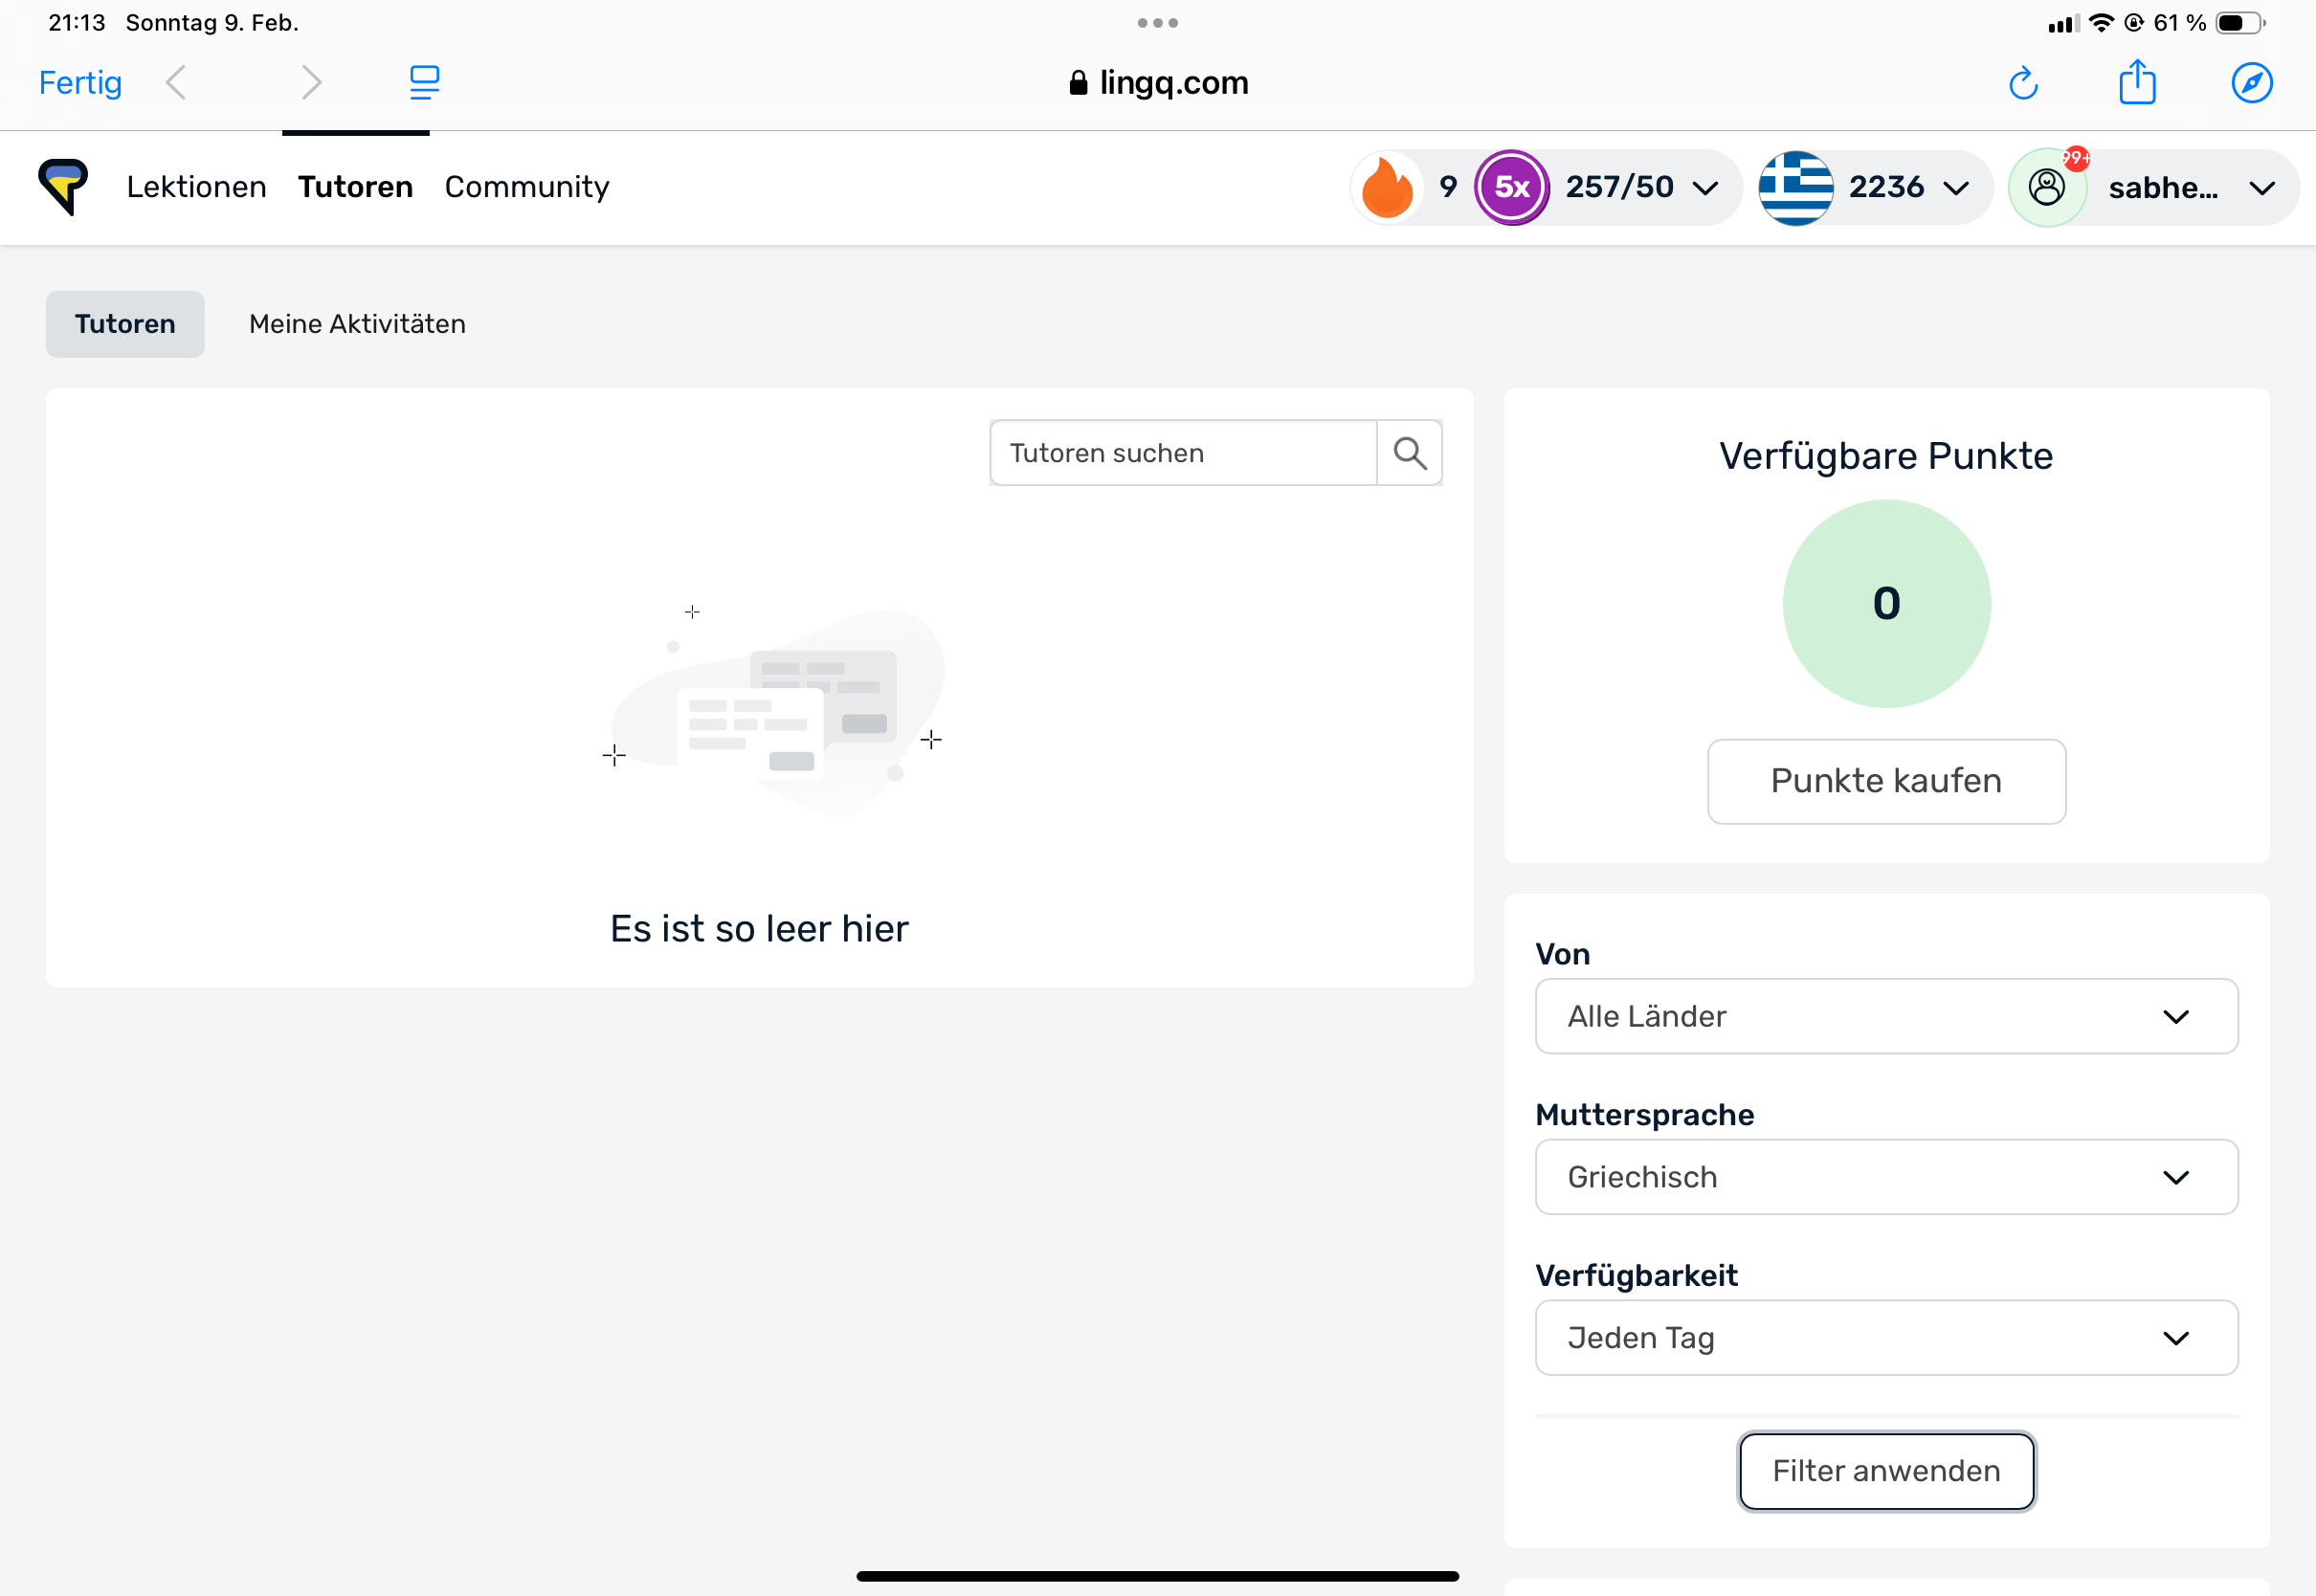Tap the Wi-Fi icon in status bar
Screen dimensions: 2316x1596
pos(2101,23)
